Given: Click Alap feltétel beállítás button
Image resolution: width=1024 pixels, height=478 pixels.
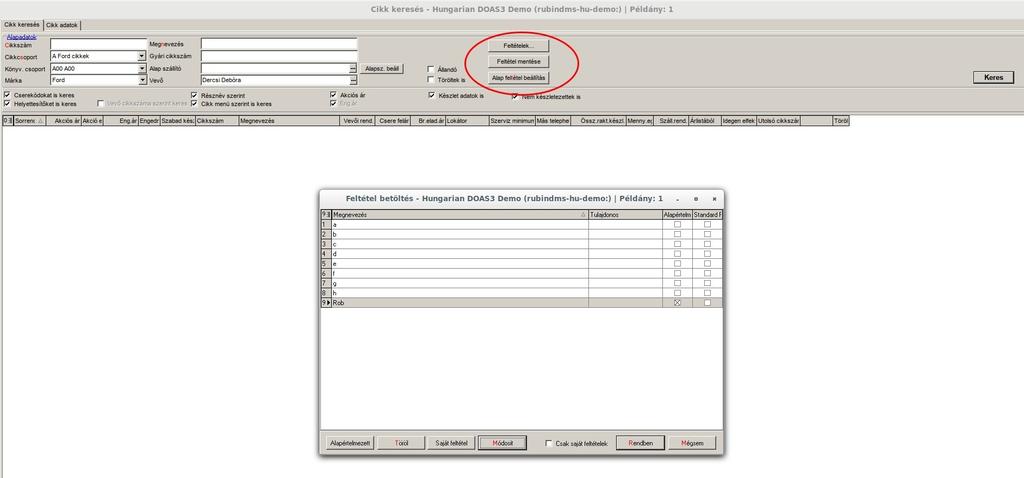Looking at the screenshot, I should 519,78.
